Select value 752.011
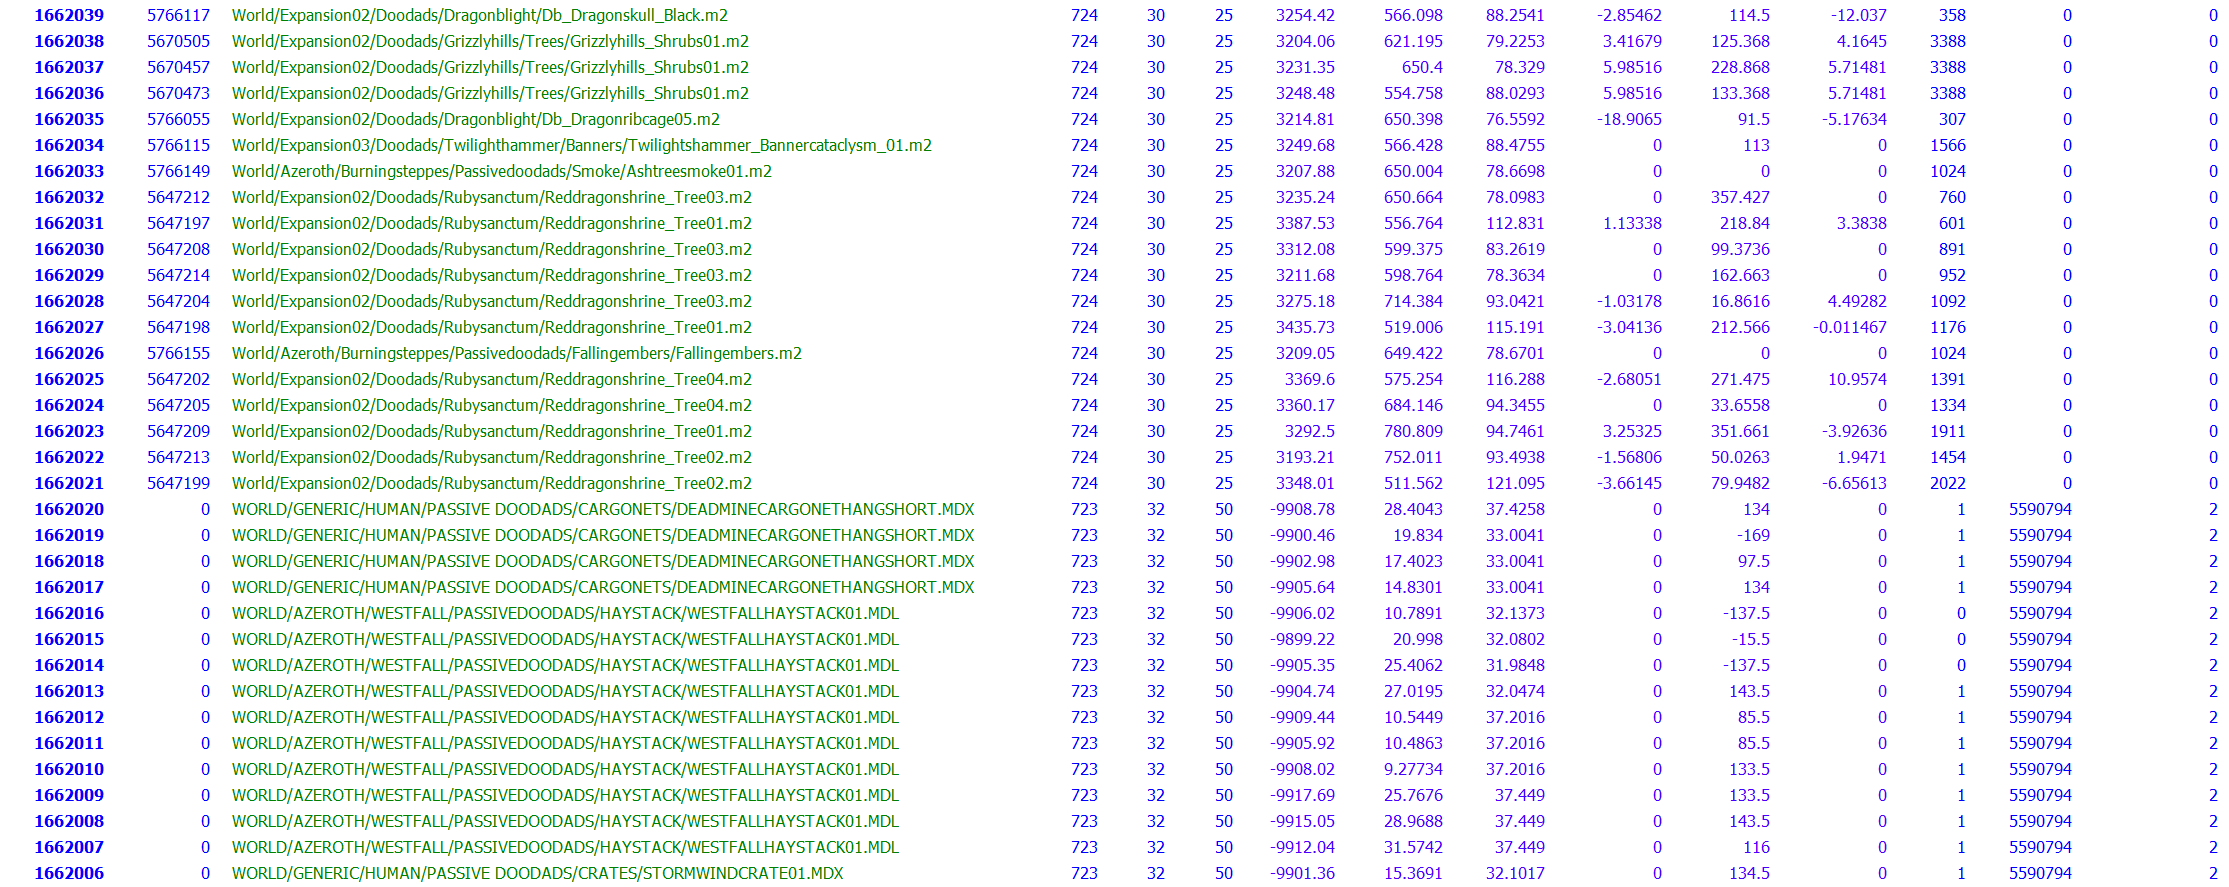 click(x=1413, y=457)
